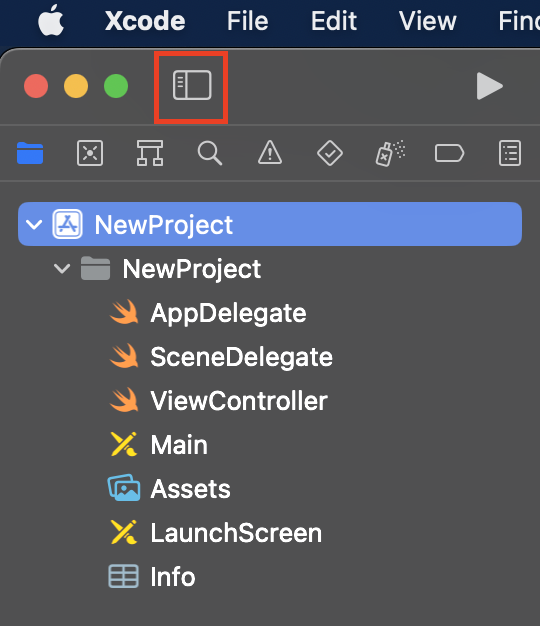540x626 pixels.
Task: Open the Source Control navigator
Action: click(90, 153)
